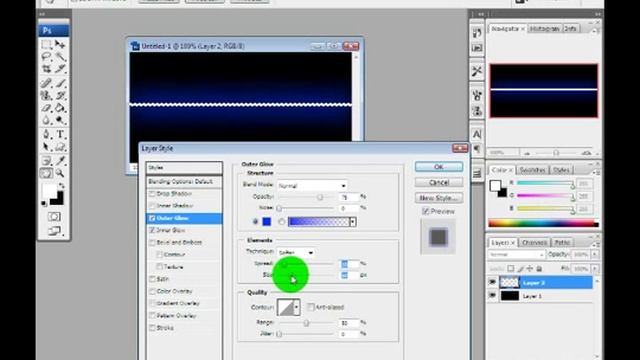Viewport: 640px width, 360px height.
Task: Hide Layer 2 with eye icon
Action: click(492, 282)
